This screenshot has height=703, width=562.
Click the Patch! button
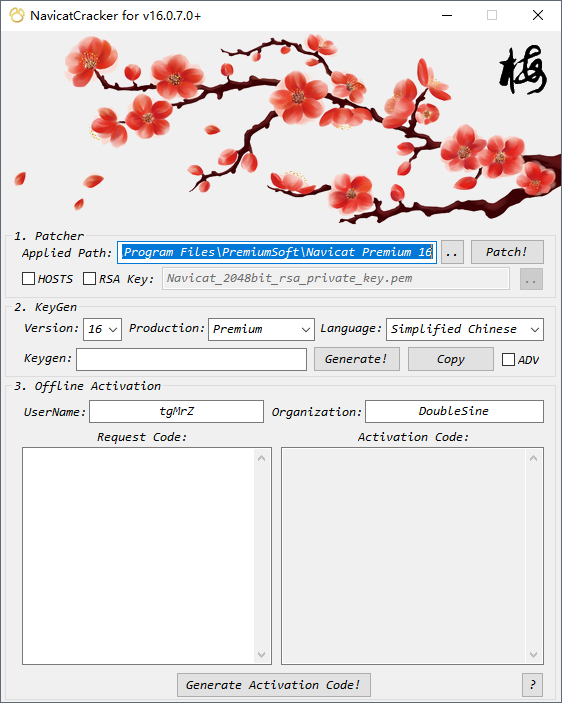[507, 252]
